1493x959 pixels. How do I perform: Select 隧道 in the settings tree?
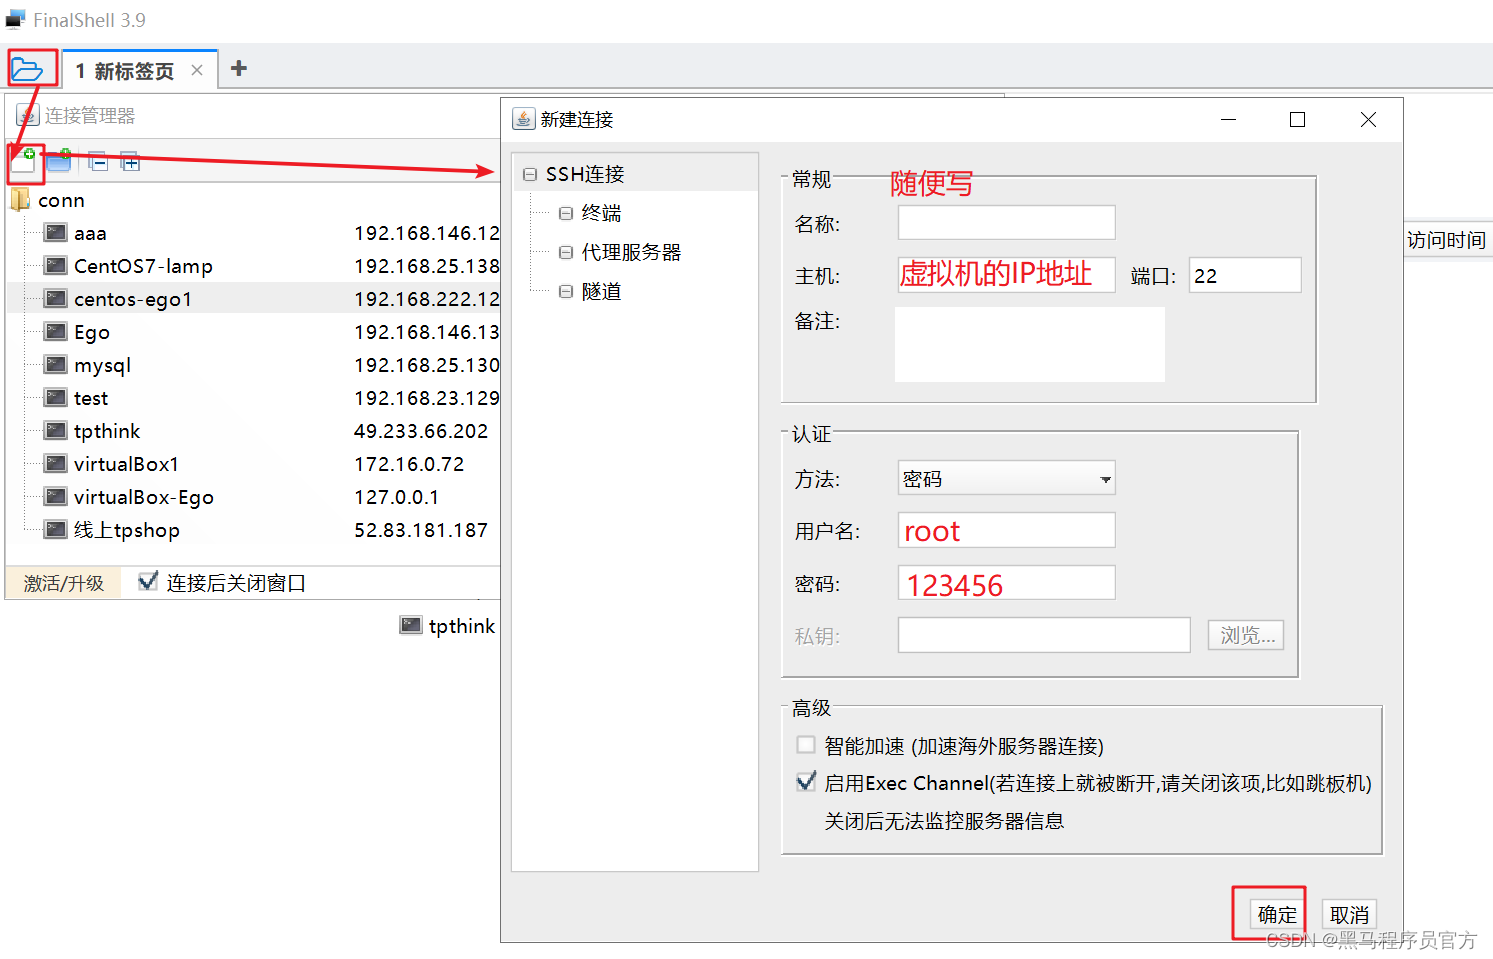[601, 291]
